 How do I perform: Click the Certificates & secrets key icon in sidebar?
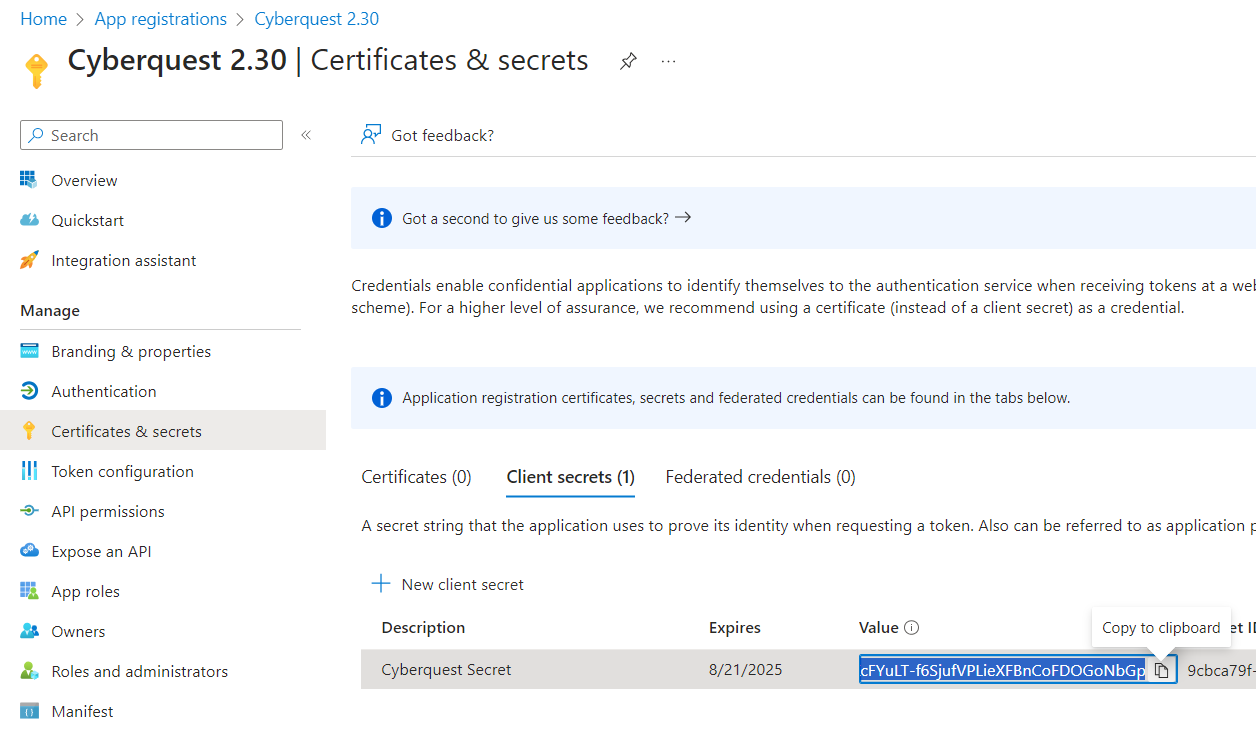[x=29, y=431]
